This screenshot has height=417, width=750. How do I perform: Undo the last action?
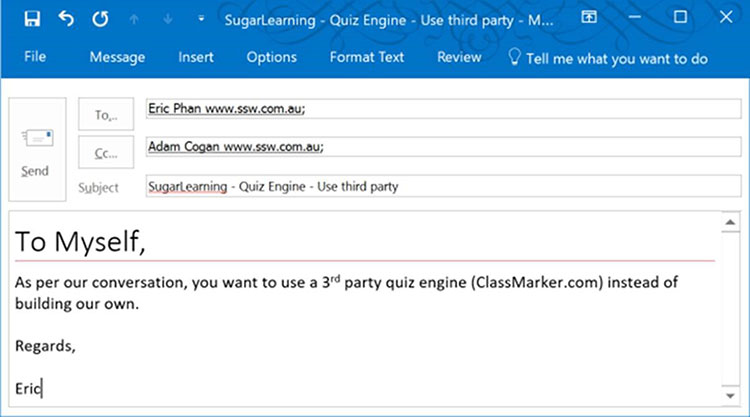pos(66,18)
